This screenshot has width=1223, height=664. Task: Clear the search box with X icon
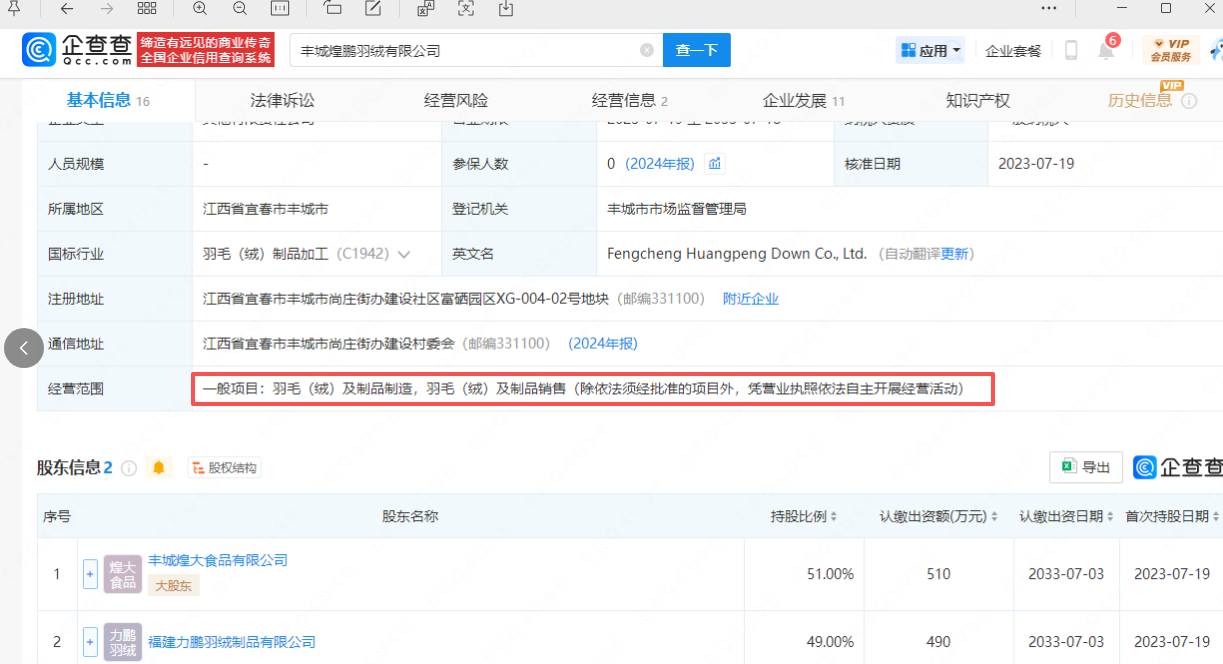pyautogui.click(x=647, y=50)
